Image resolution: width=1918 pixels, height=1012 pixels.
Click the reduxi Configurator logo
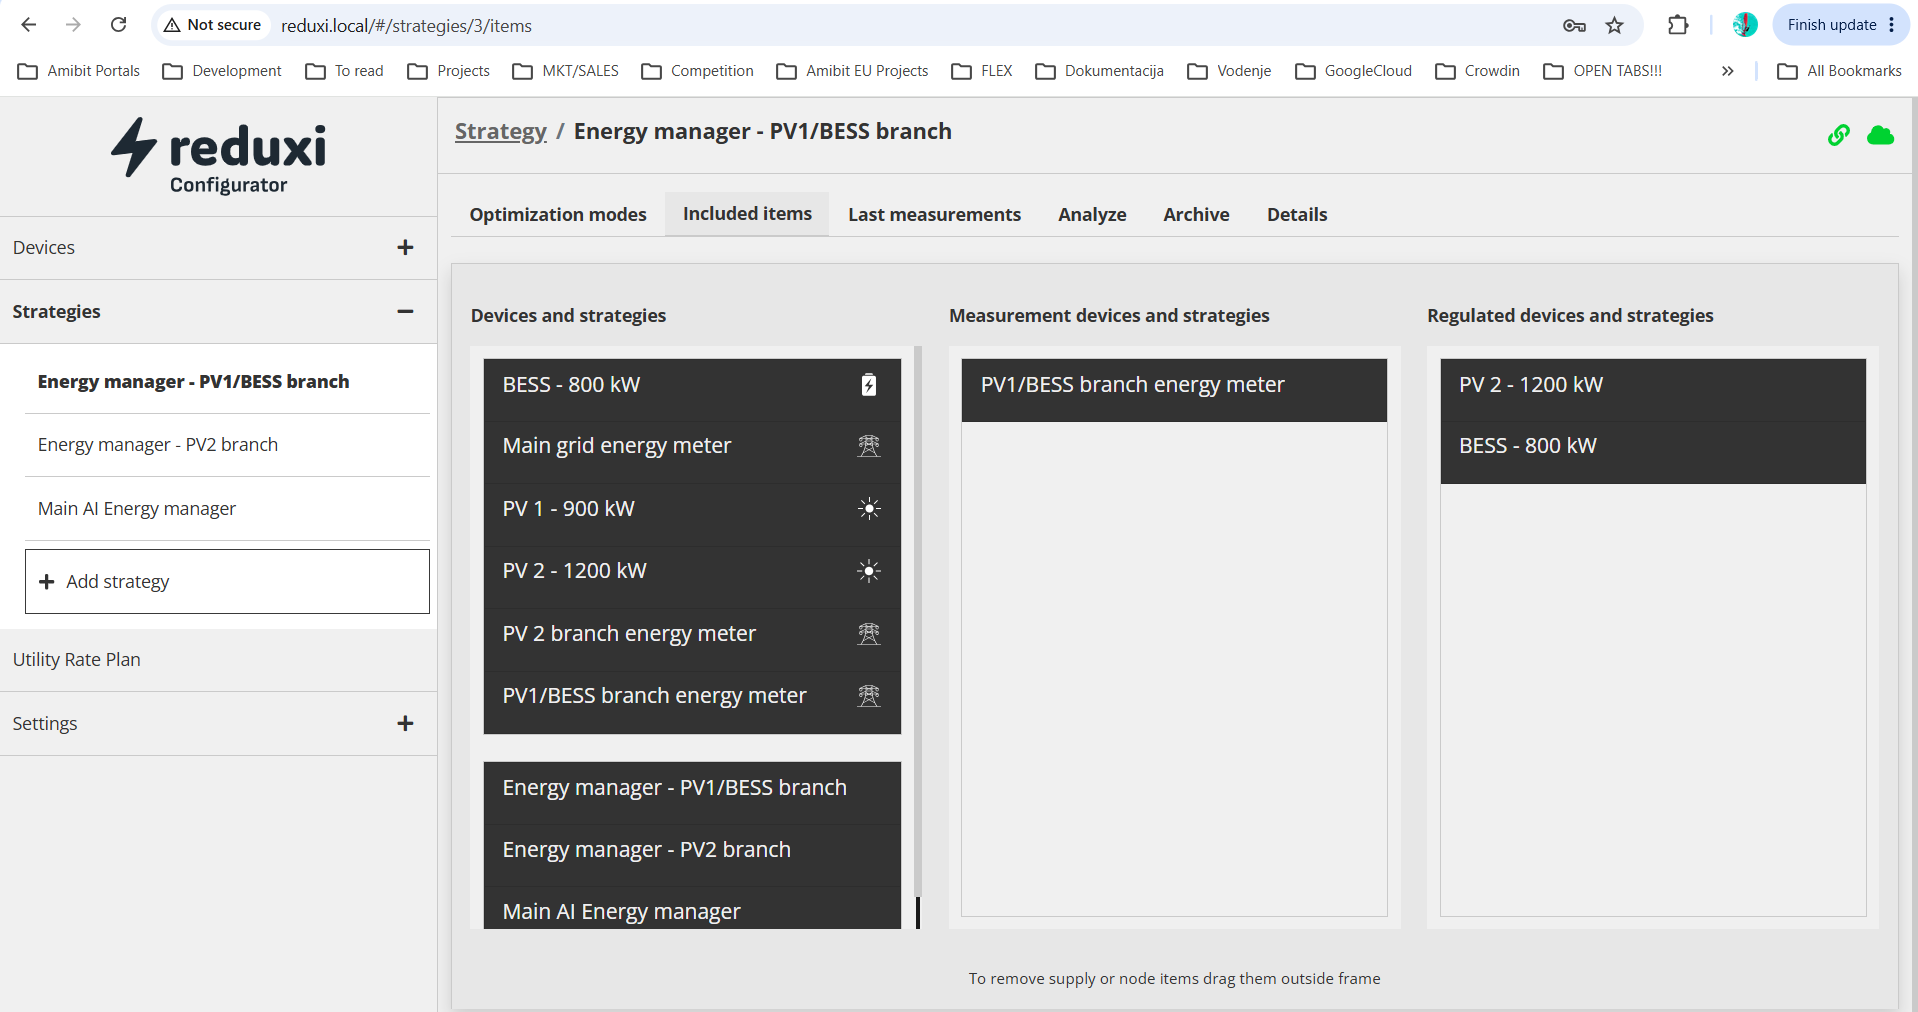[219, 156]
